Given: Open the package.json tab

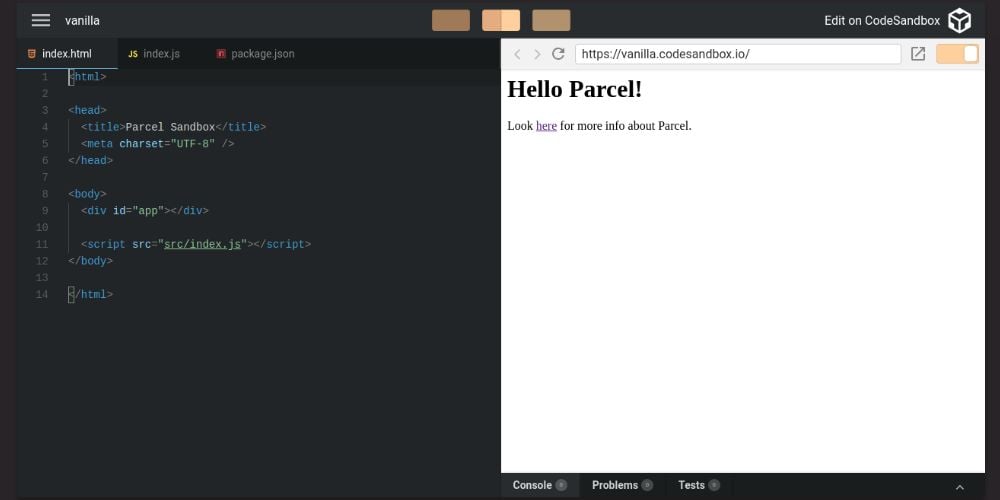Looking at the screenshot, I should click(255, 54).
